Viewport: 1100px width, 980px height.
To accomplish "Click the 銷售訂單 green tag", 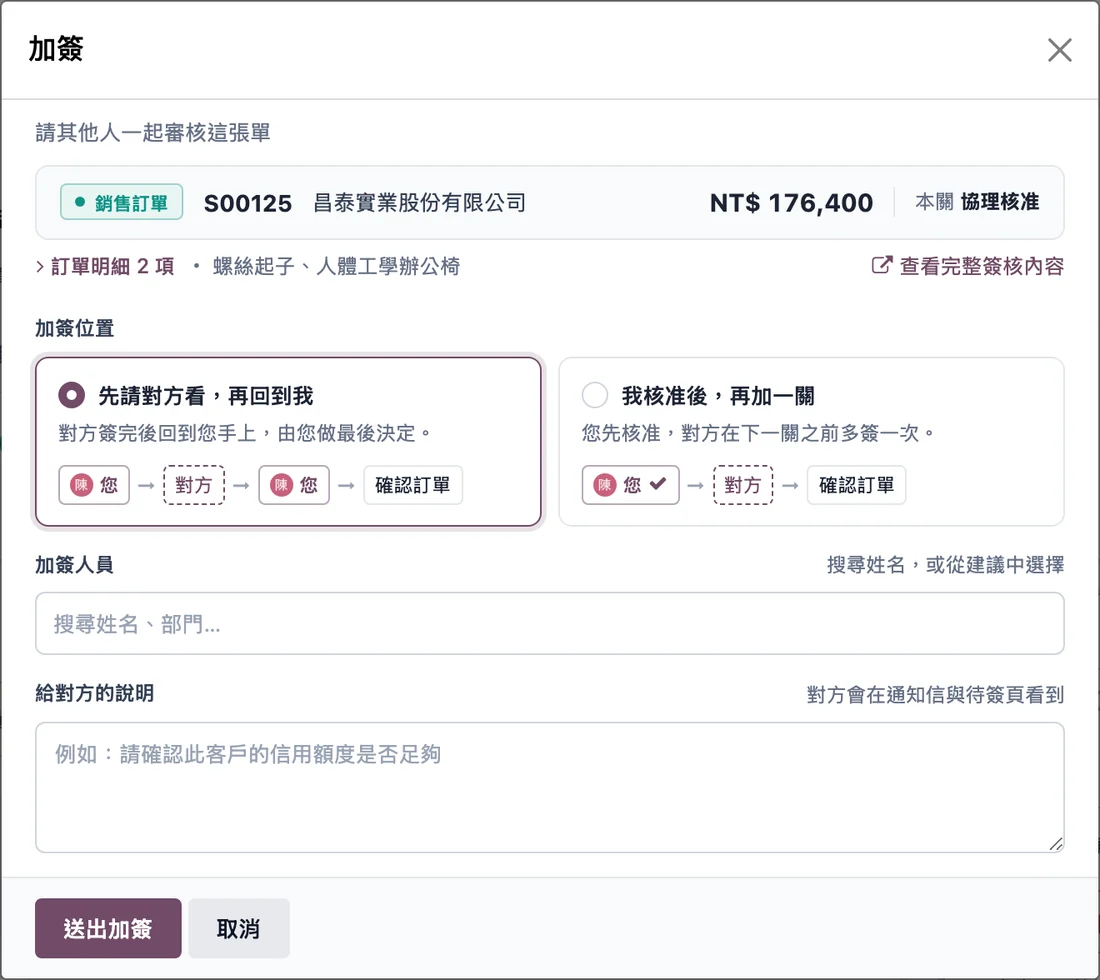I will (121, 202).
